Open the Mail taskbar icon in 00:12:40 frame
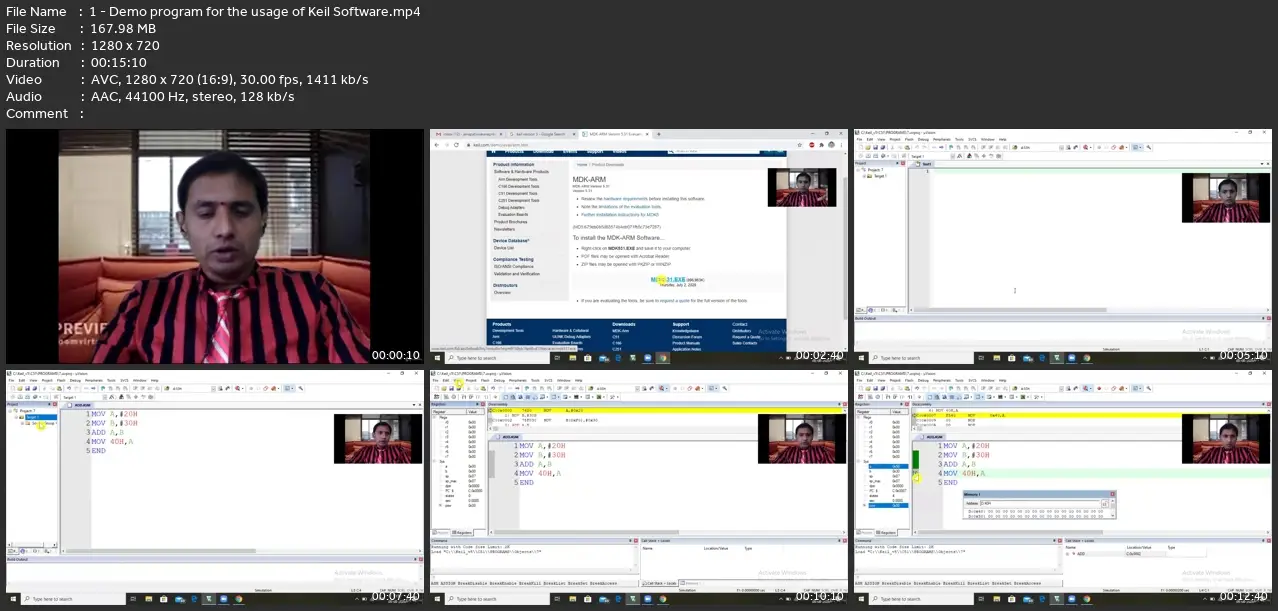The width and height of the screenshot is (1278, 611). click(x=1030, y=599)
